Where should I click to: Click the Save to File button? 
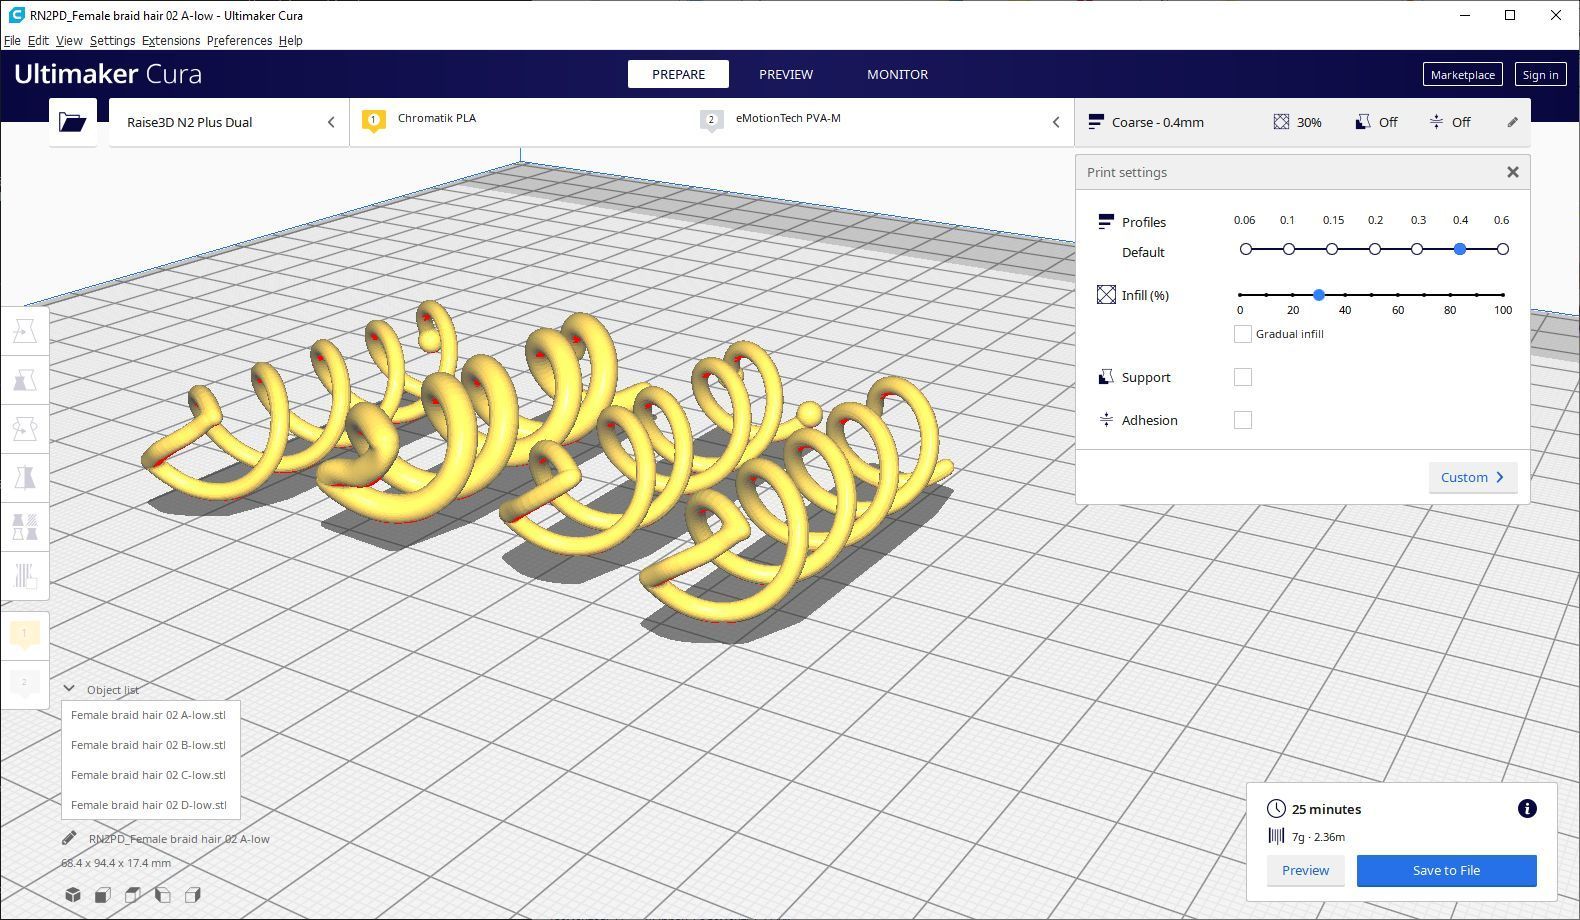(1446, 870)
